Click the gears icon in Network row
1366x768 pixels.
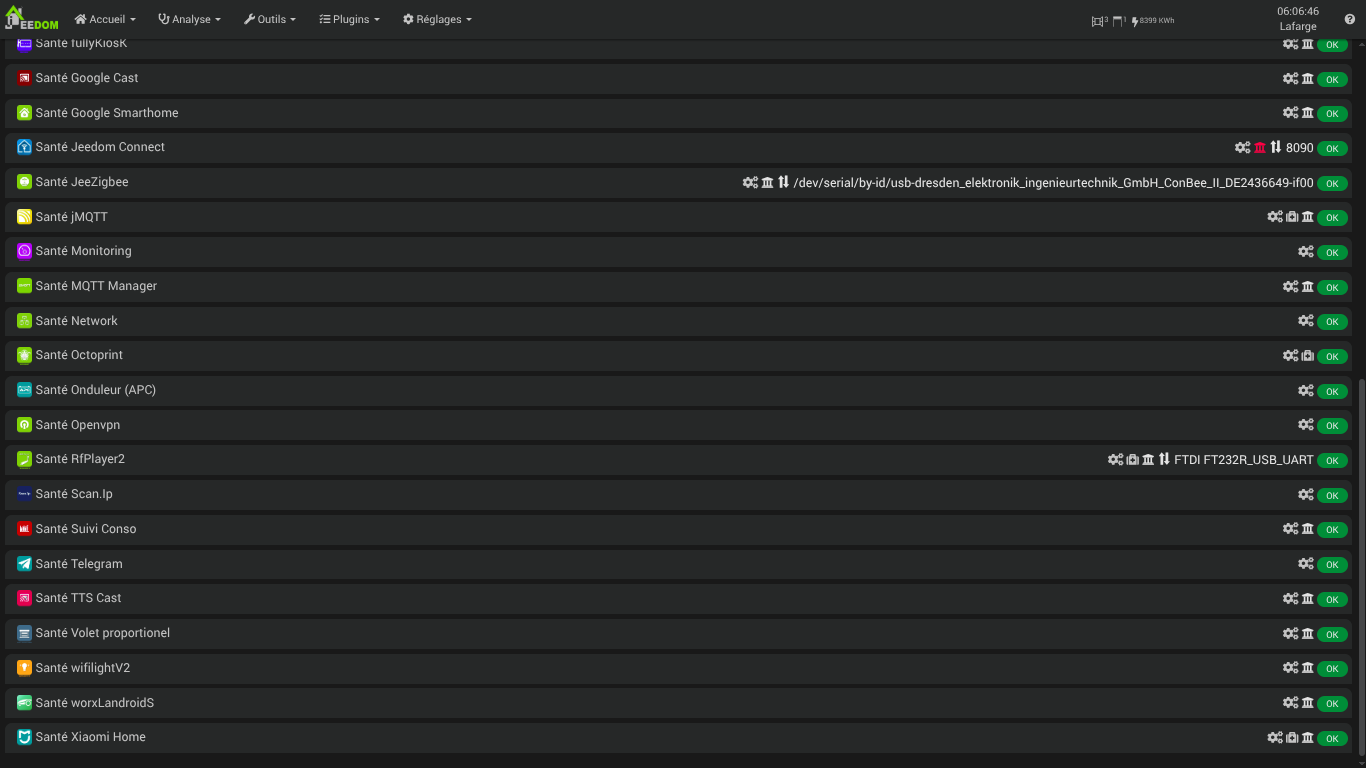(x=1306, y=321)
